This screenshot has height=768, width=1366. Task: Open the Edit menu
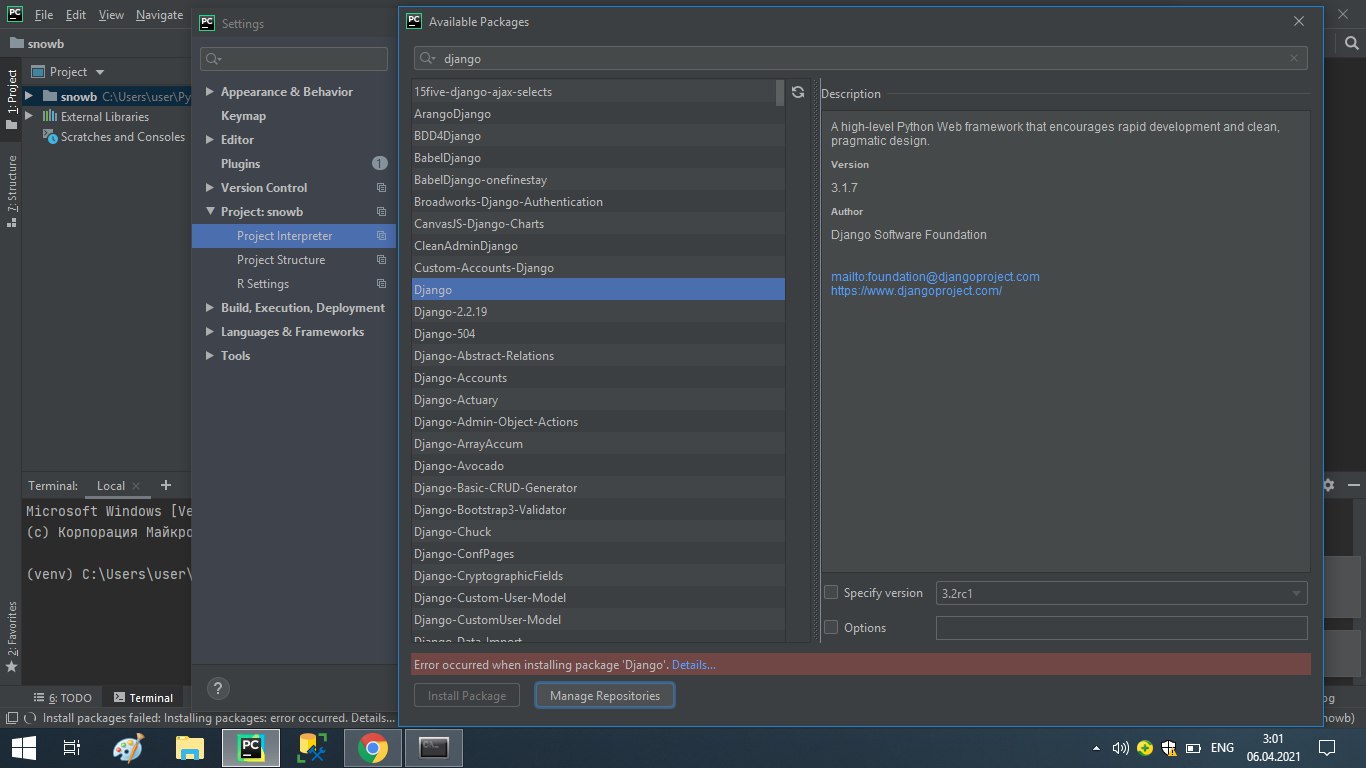click(x=76, y=15)
